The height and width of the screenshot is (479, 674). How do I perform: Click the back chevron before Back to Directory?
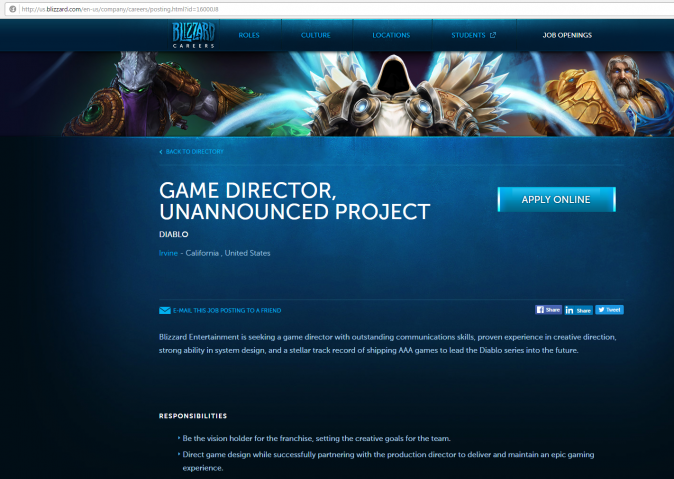[x=161, y=152]
